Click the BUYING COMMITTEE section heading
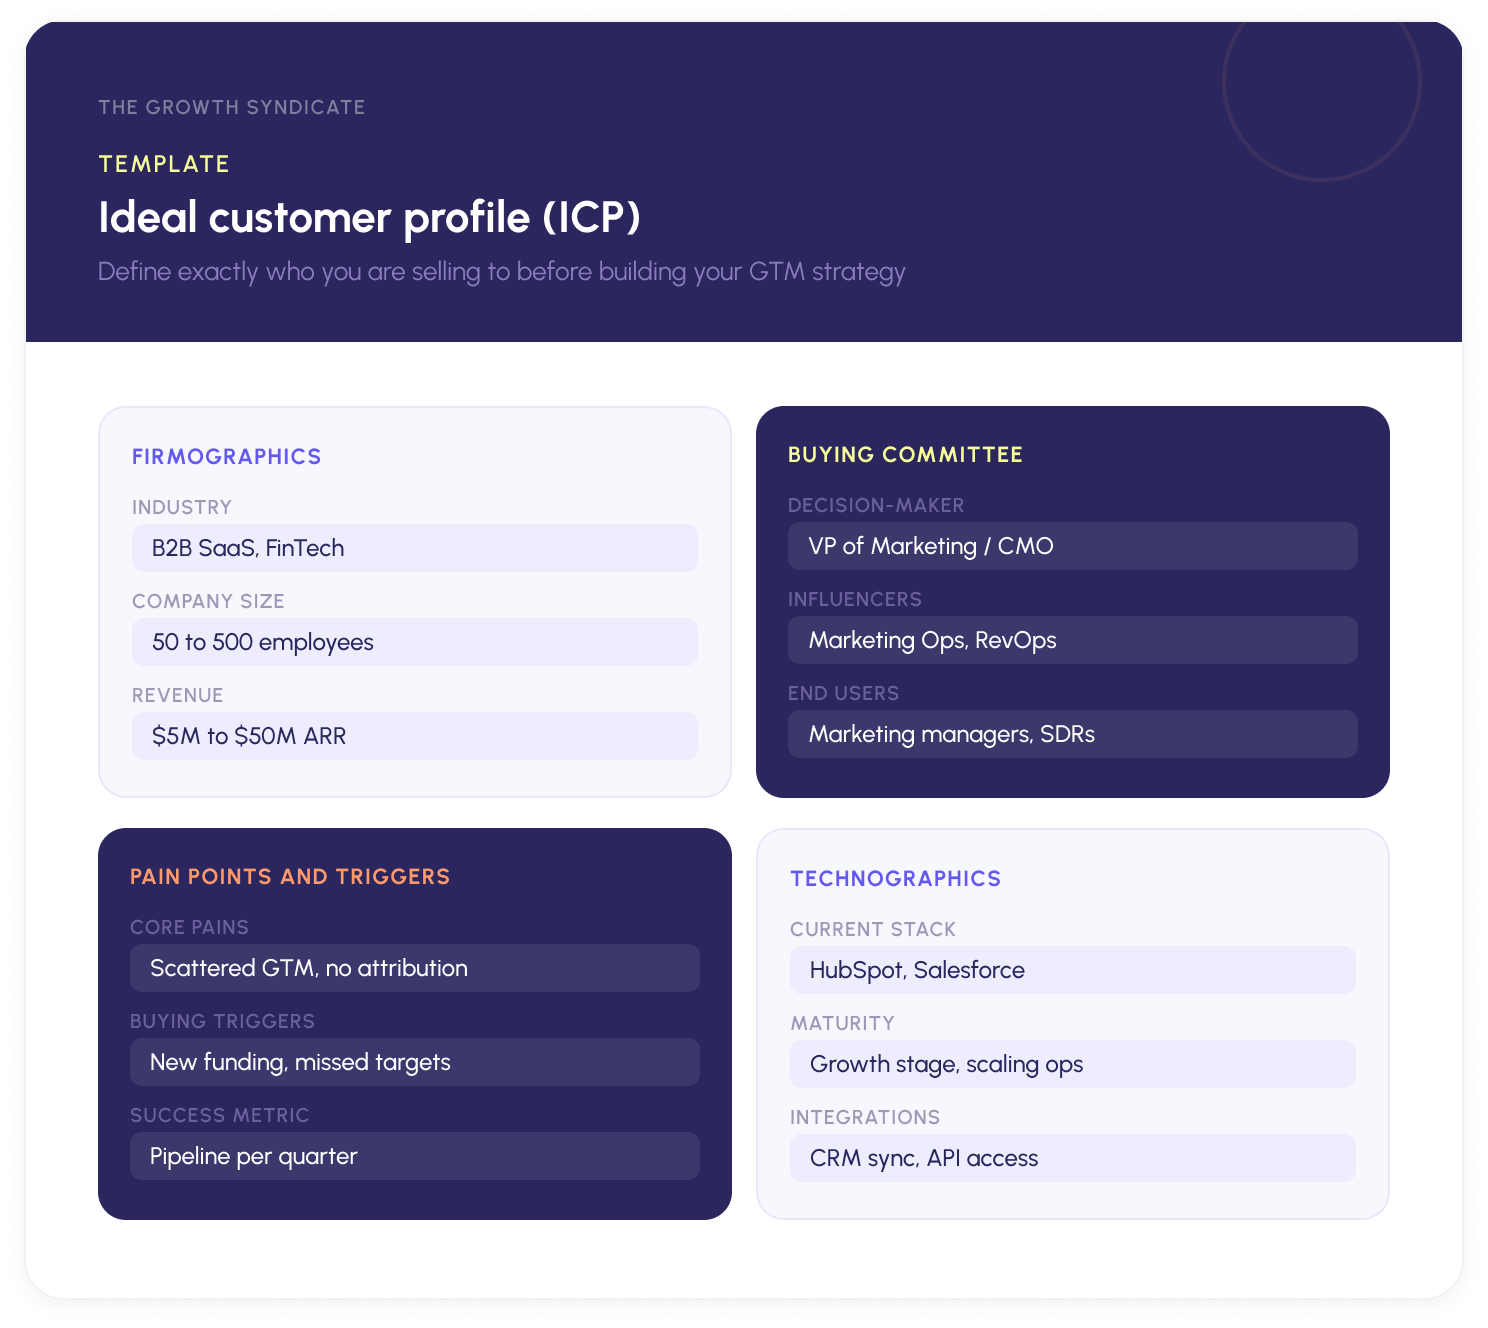 coord(905,454)
